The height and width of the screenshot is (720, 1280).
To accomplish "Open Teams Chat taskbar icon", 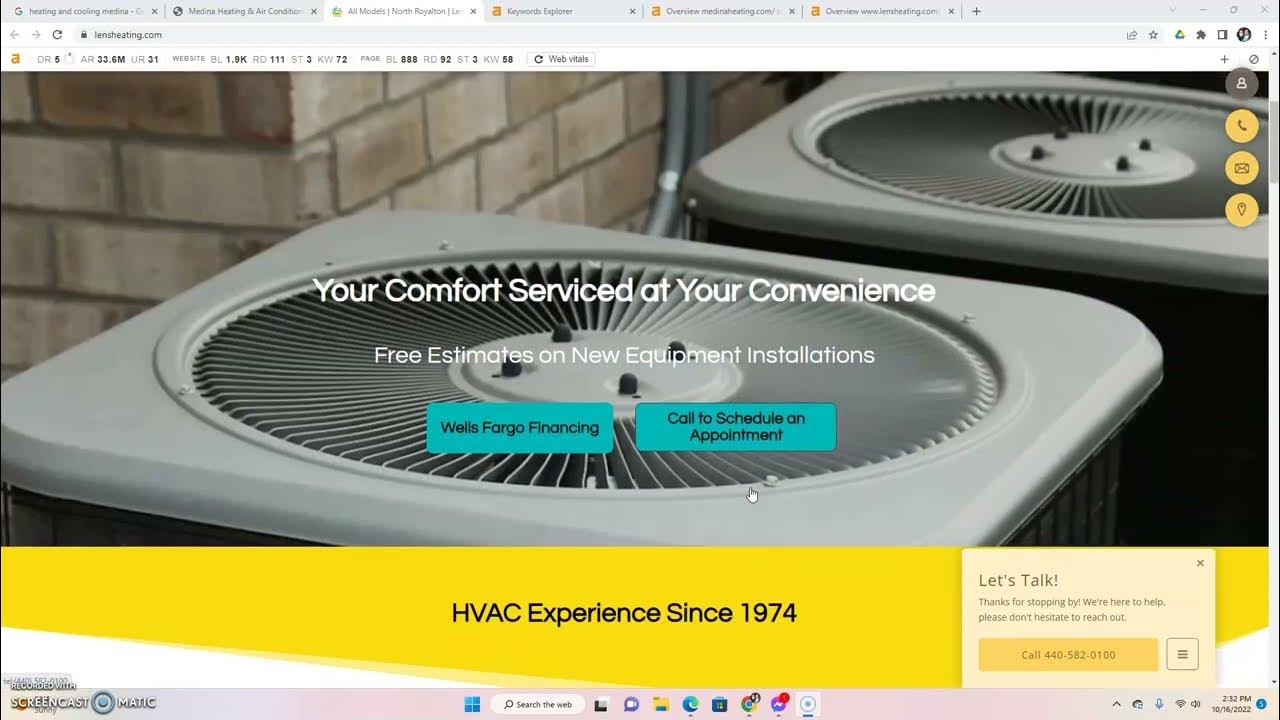I will [x=631, y=704].
